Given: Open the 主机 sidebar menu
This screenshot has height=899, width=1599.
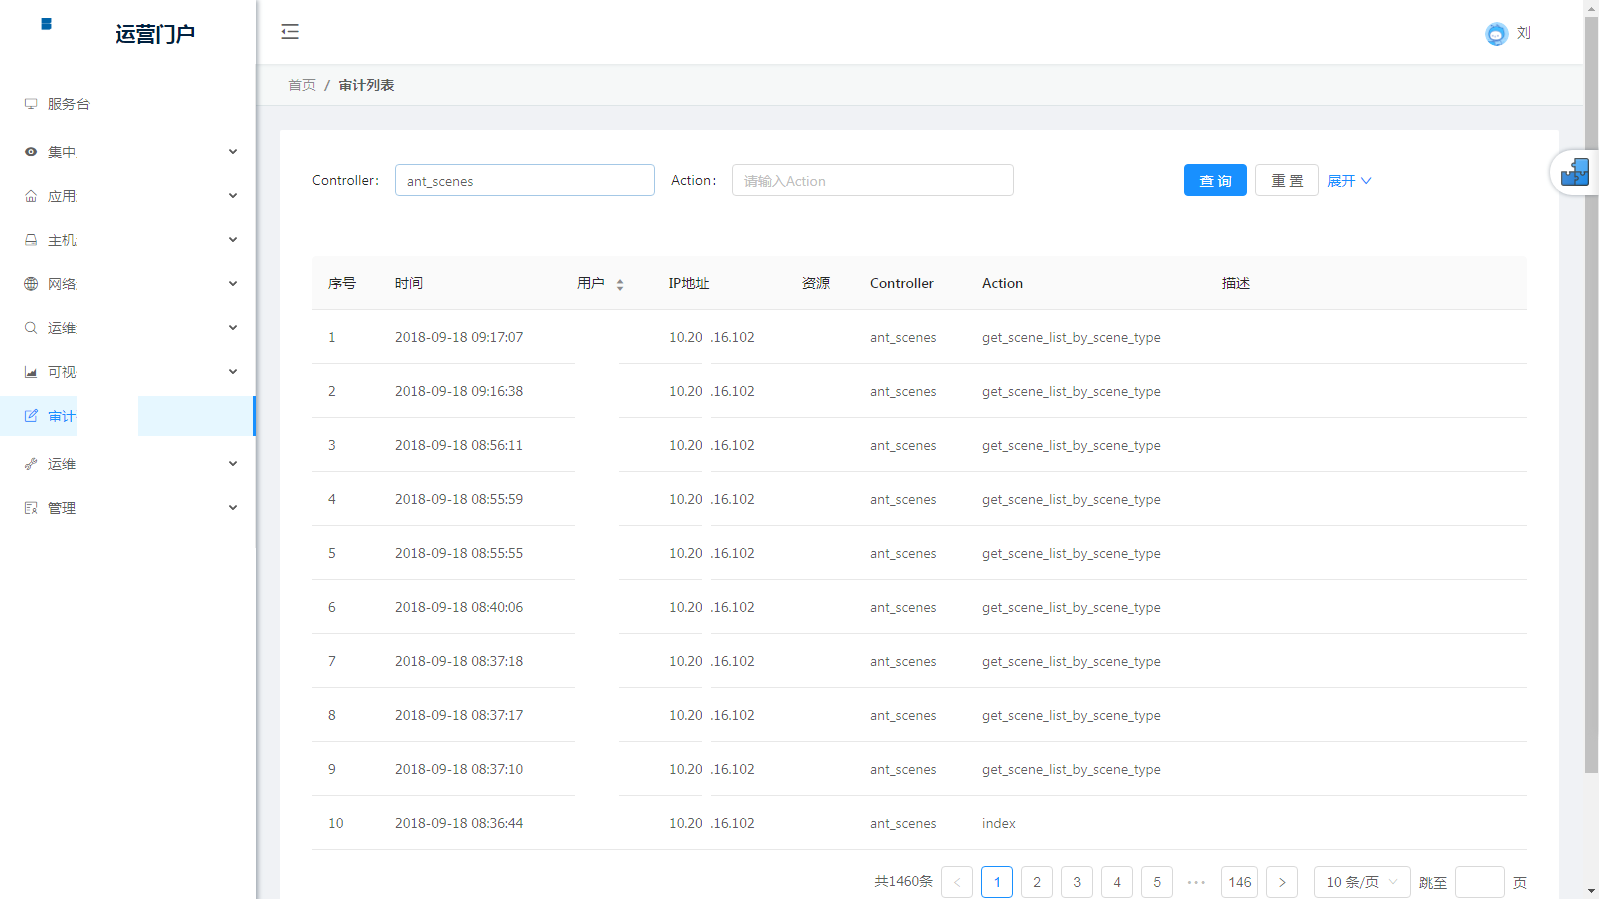Looking at the screenshot, I should tap(128, 240).
